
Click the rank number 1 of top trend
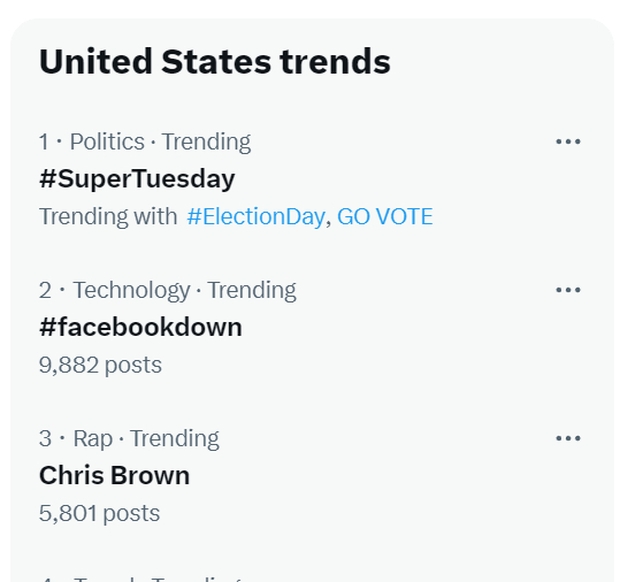(x=44, y=142)
